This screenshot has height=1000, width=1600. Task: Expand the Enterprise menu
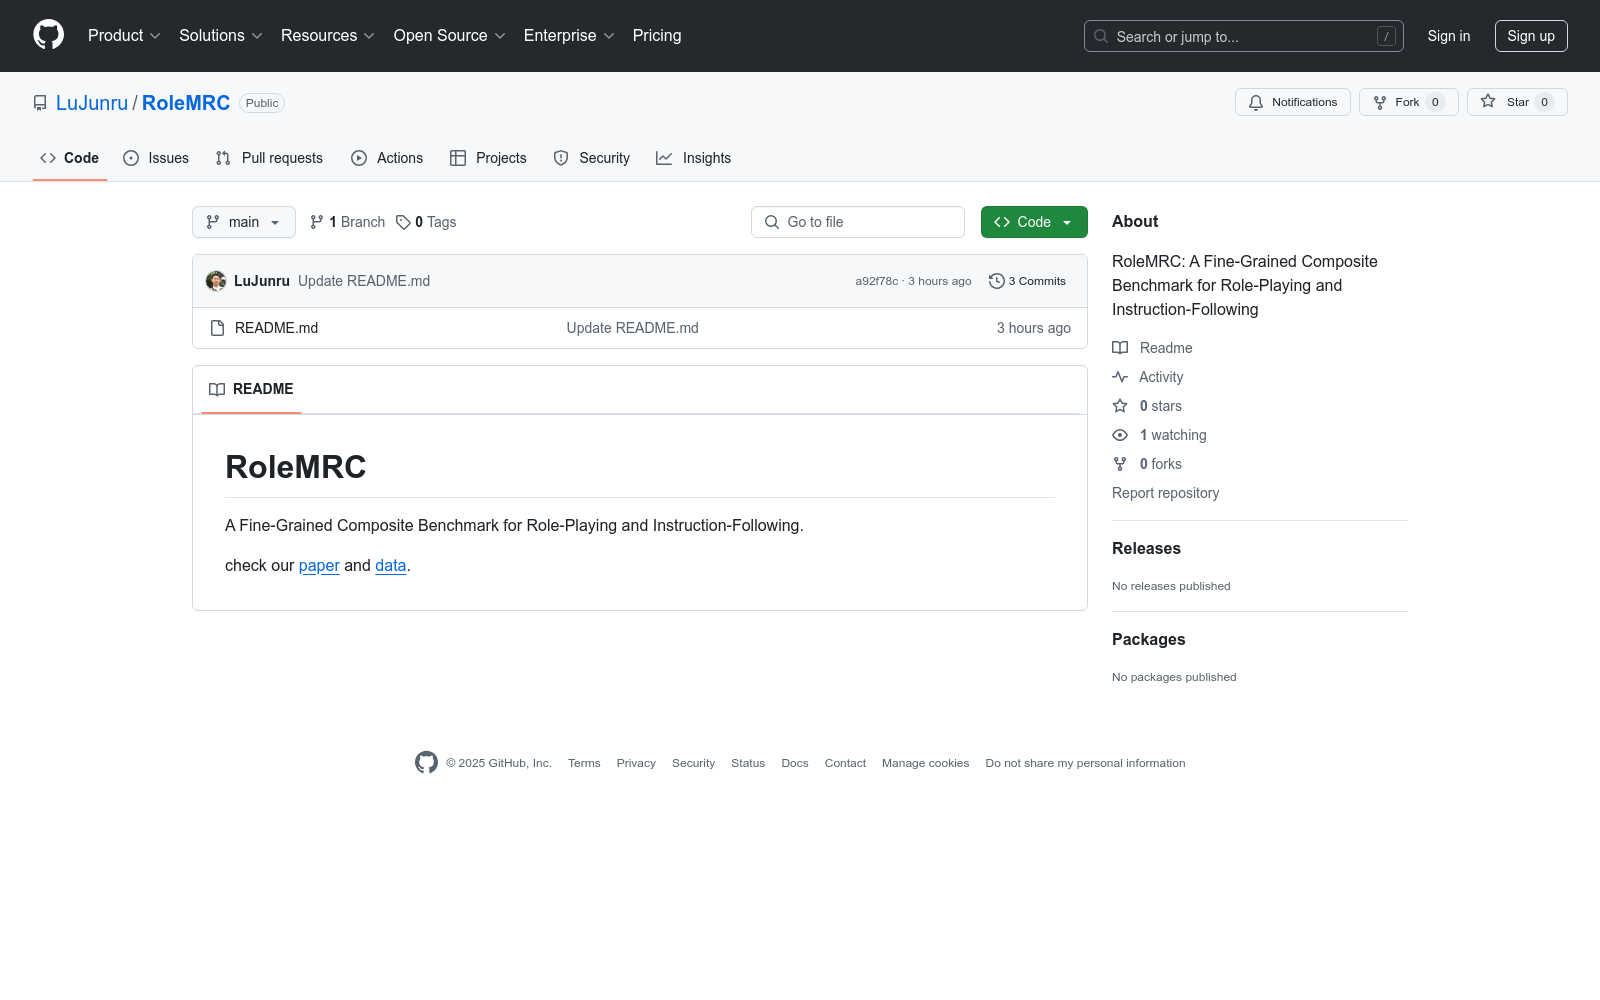569,35
